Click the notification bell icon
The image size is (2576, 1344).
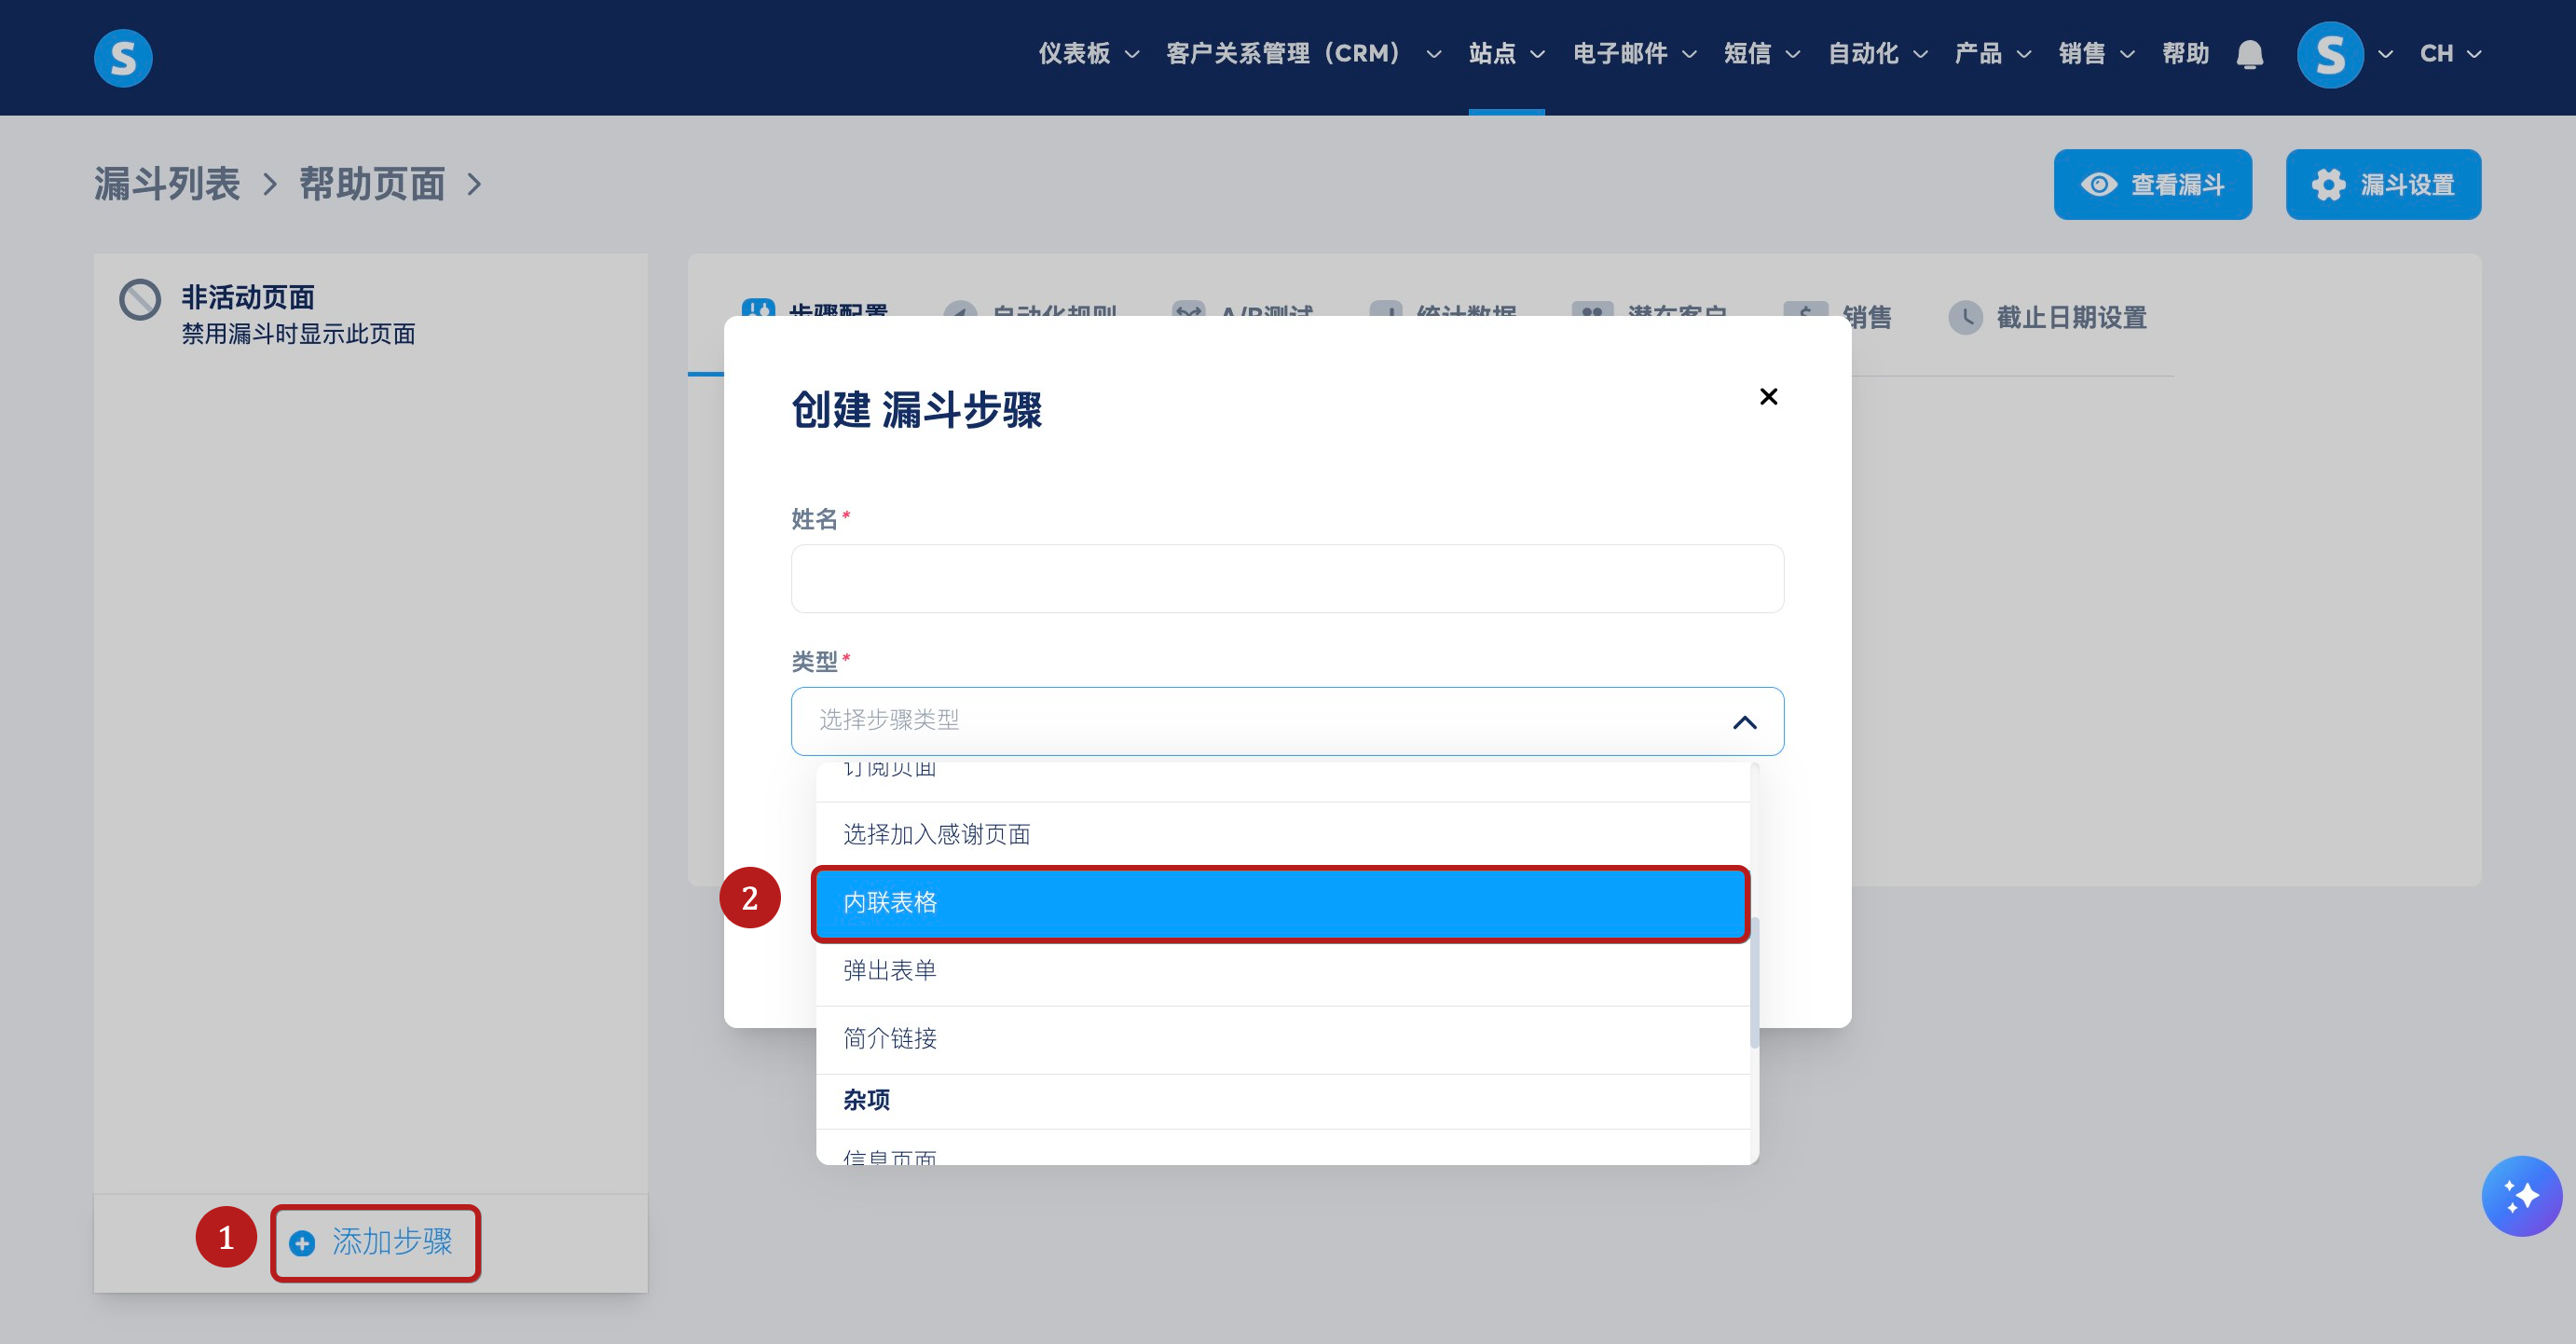coord(2249,54)
